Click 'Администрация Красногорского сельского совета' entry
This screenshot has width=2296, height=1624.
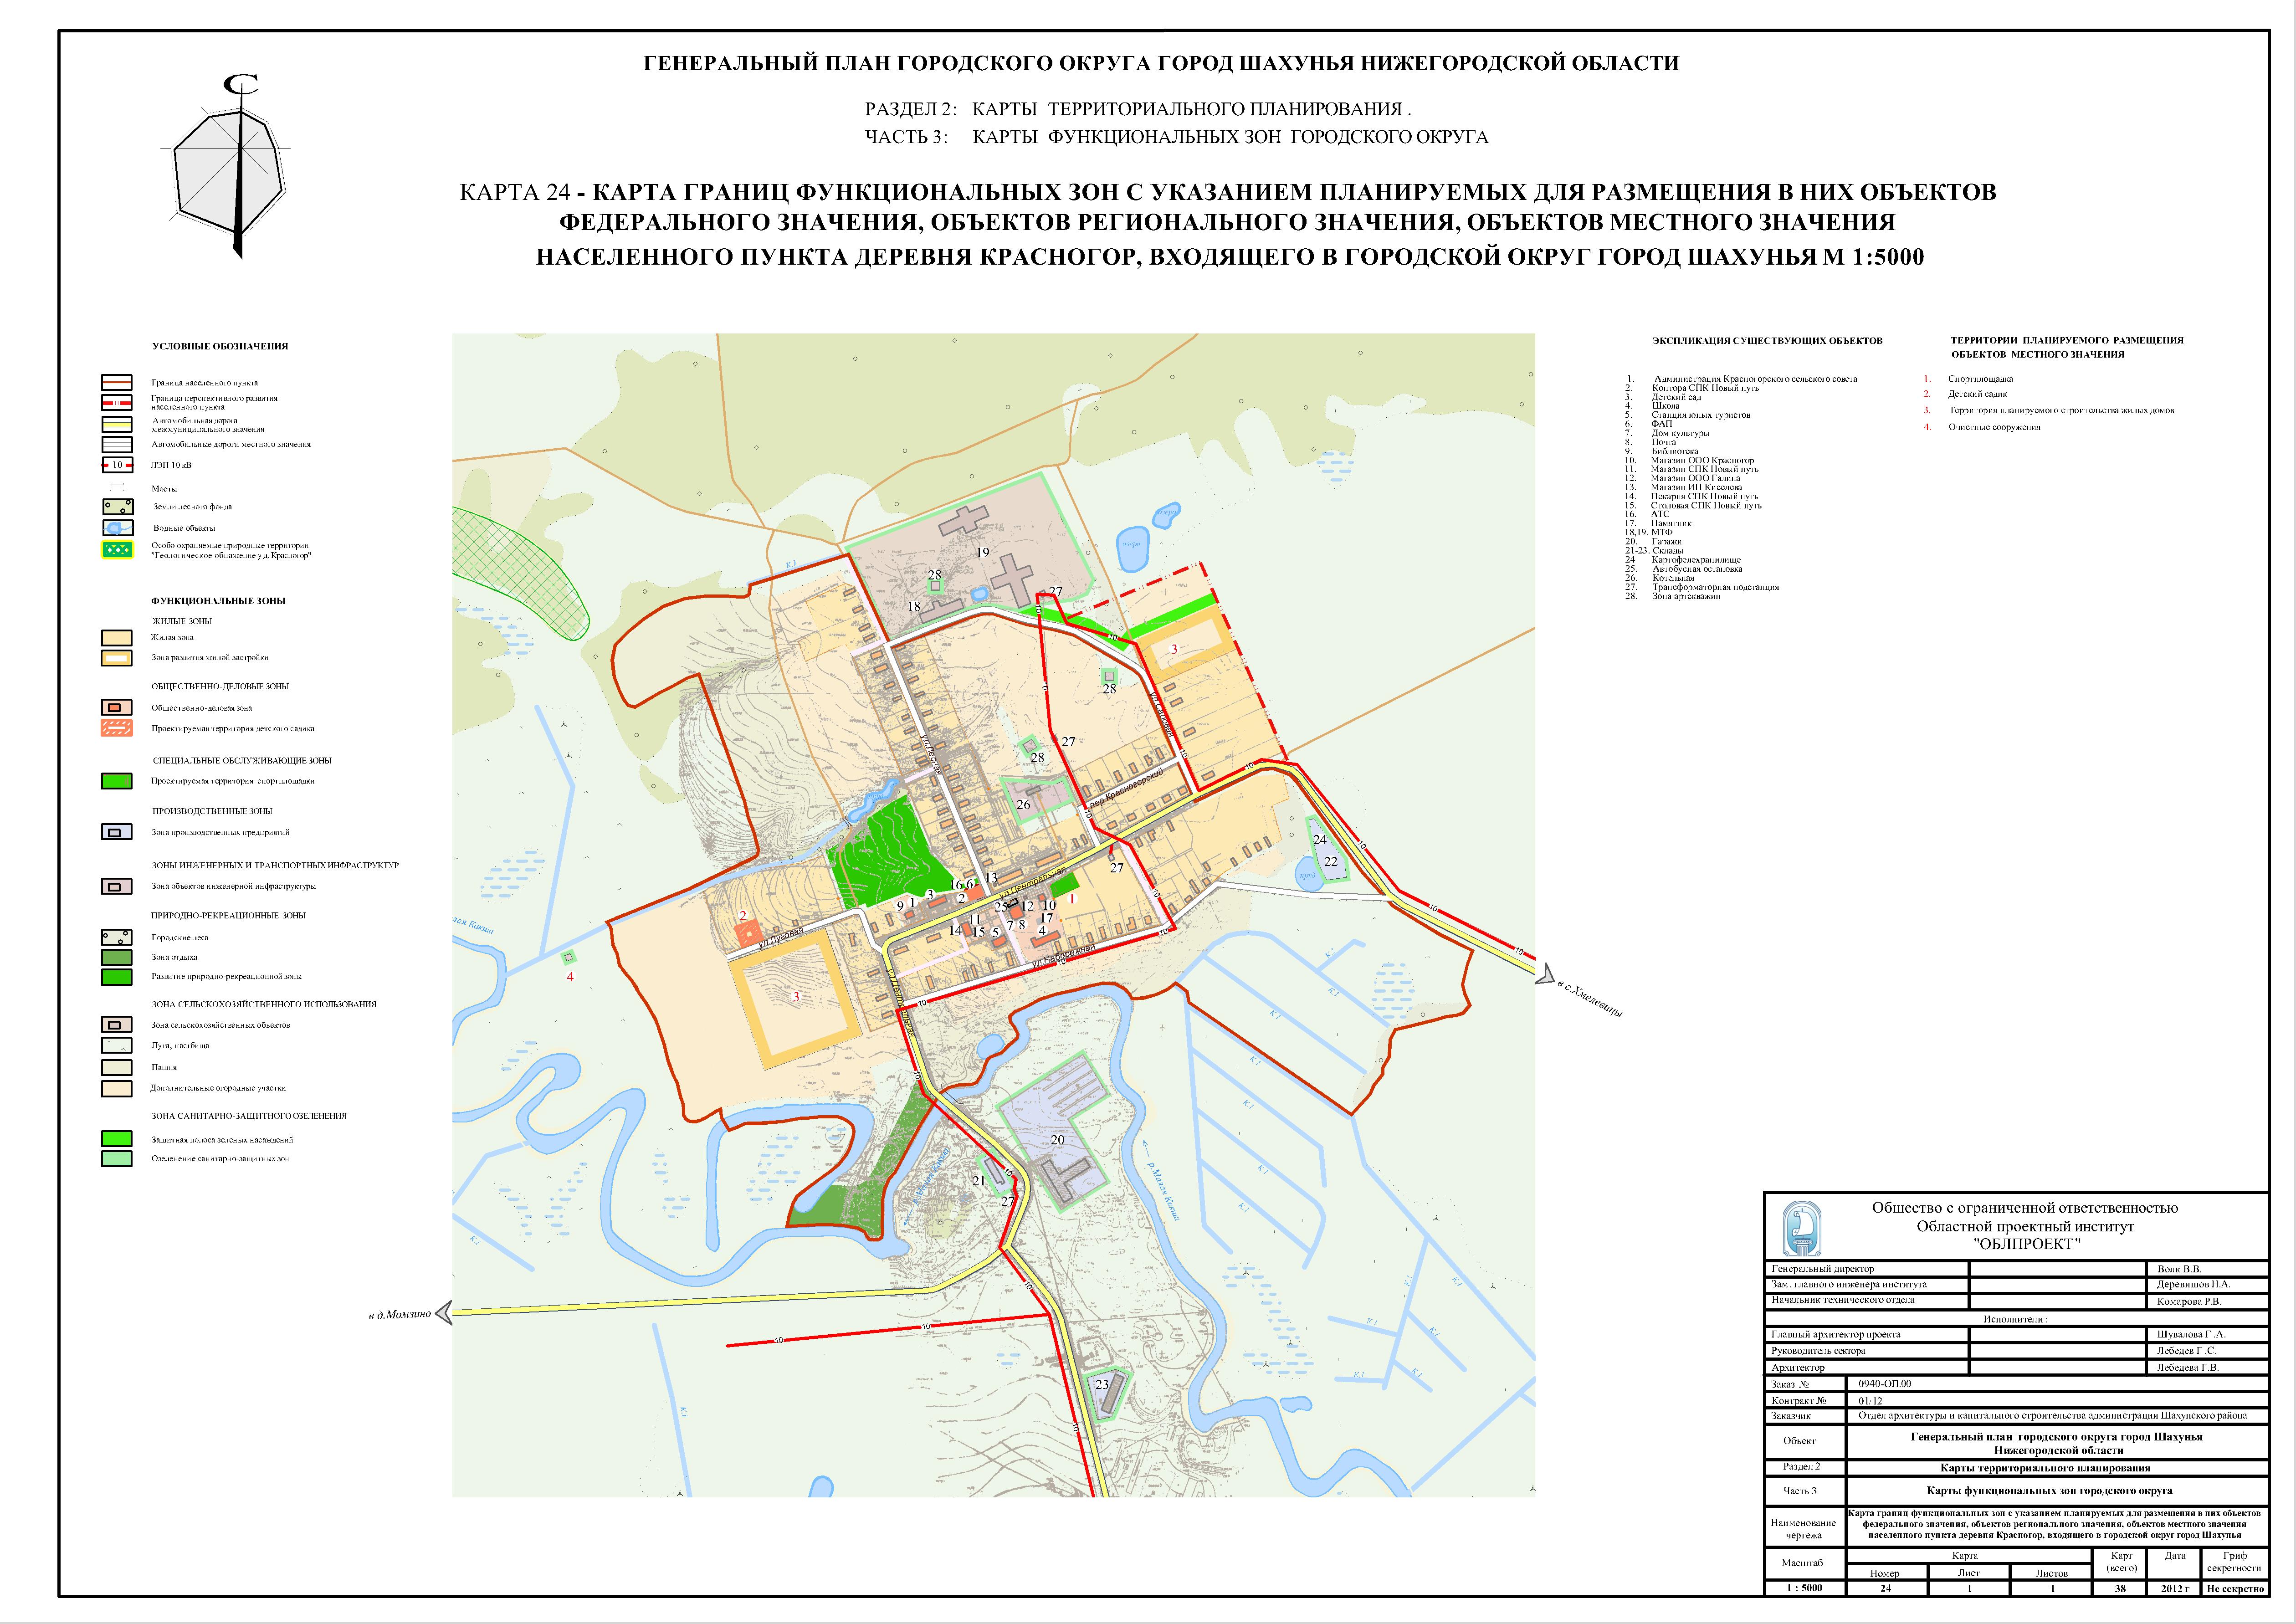click(1755, 379)
